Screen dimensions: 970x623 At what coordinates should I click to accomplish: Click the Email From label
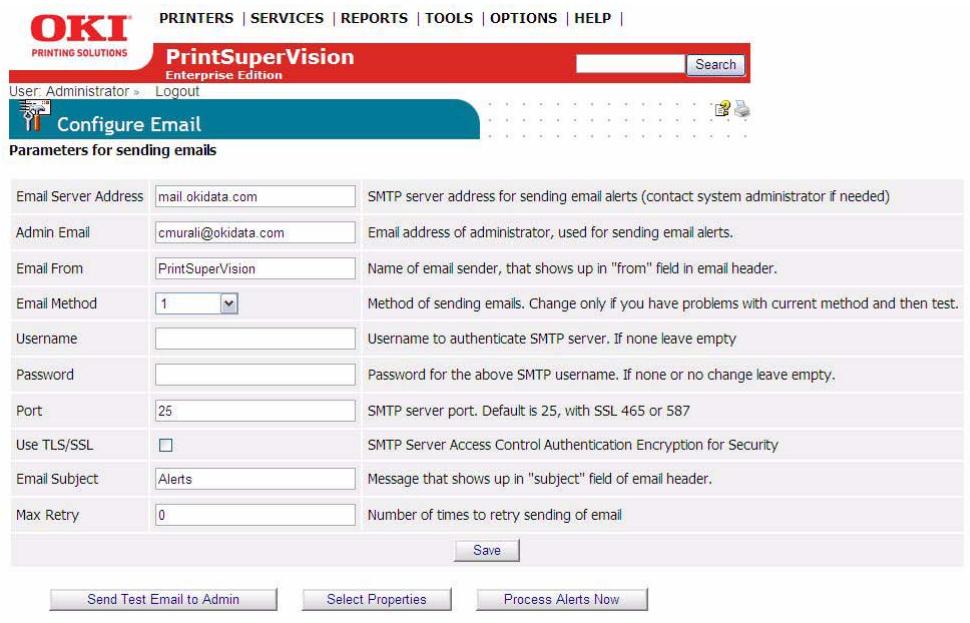pos(49,269)
